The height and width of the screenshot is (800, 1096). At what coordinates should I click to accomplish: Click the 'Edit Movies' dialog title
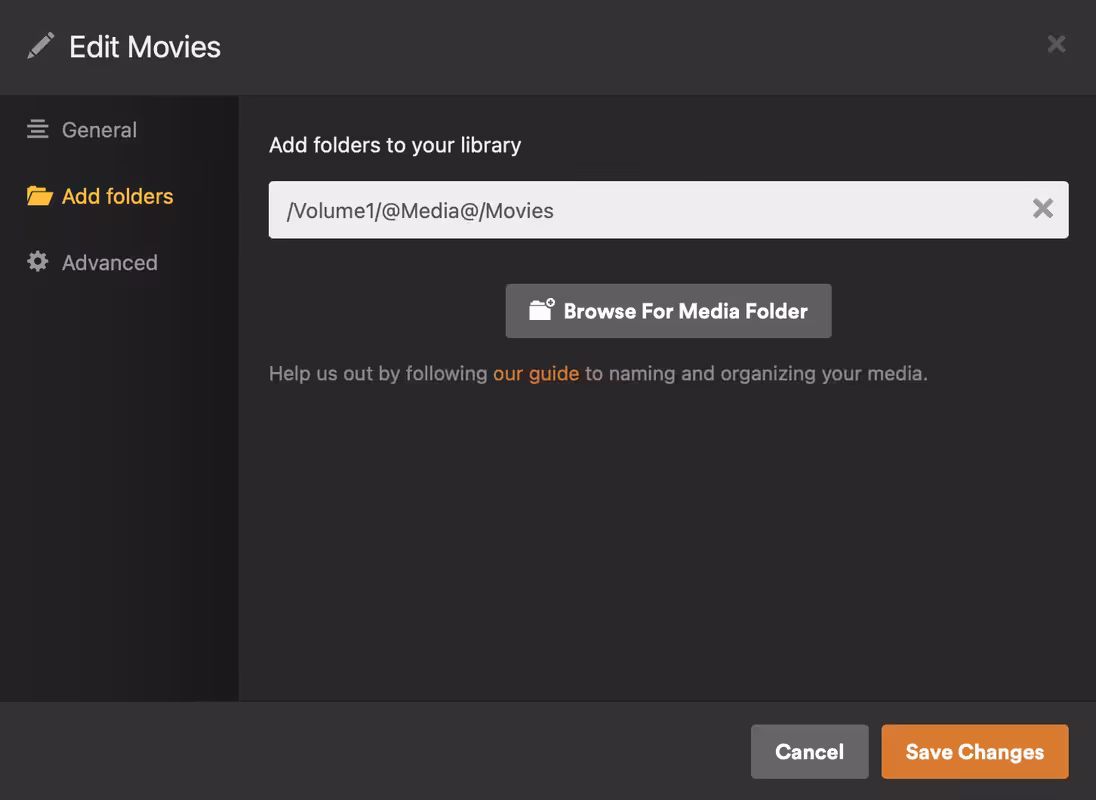pos(145,47)
